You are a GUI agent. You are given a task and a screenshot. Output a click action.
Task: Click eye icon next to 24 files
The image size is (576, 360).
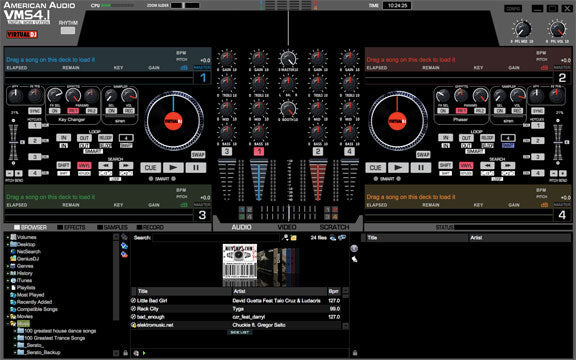point(332,238)
